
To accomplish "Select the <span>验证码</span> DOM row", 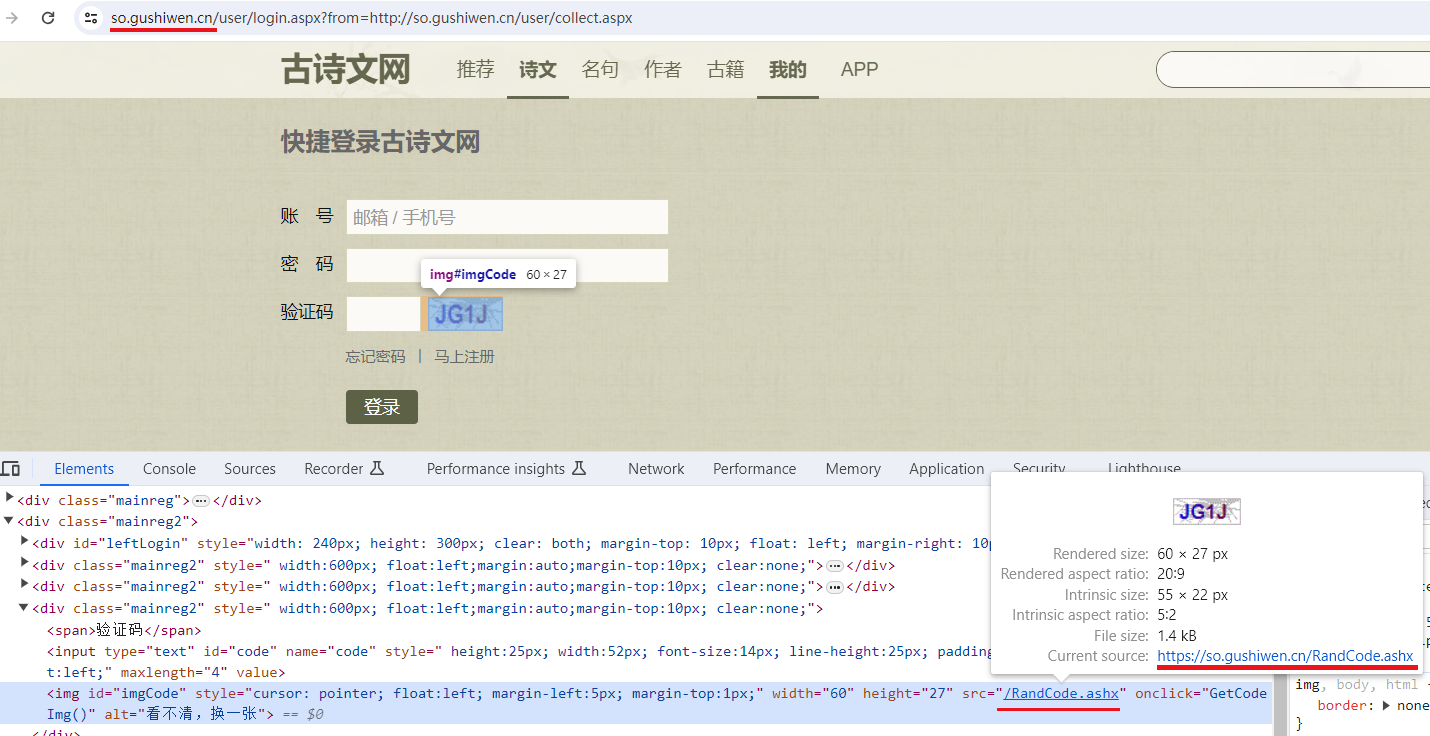I will click(125, 630).
